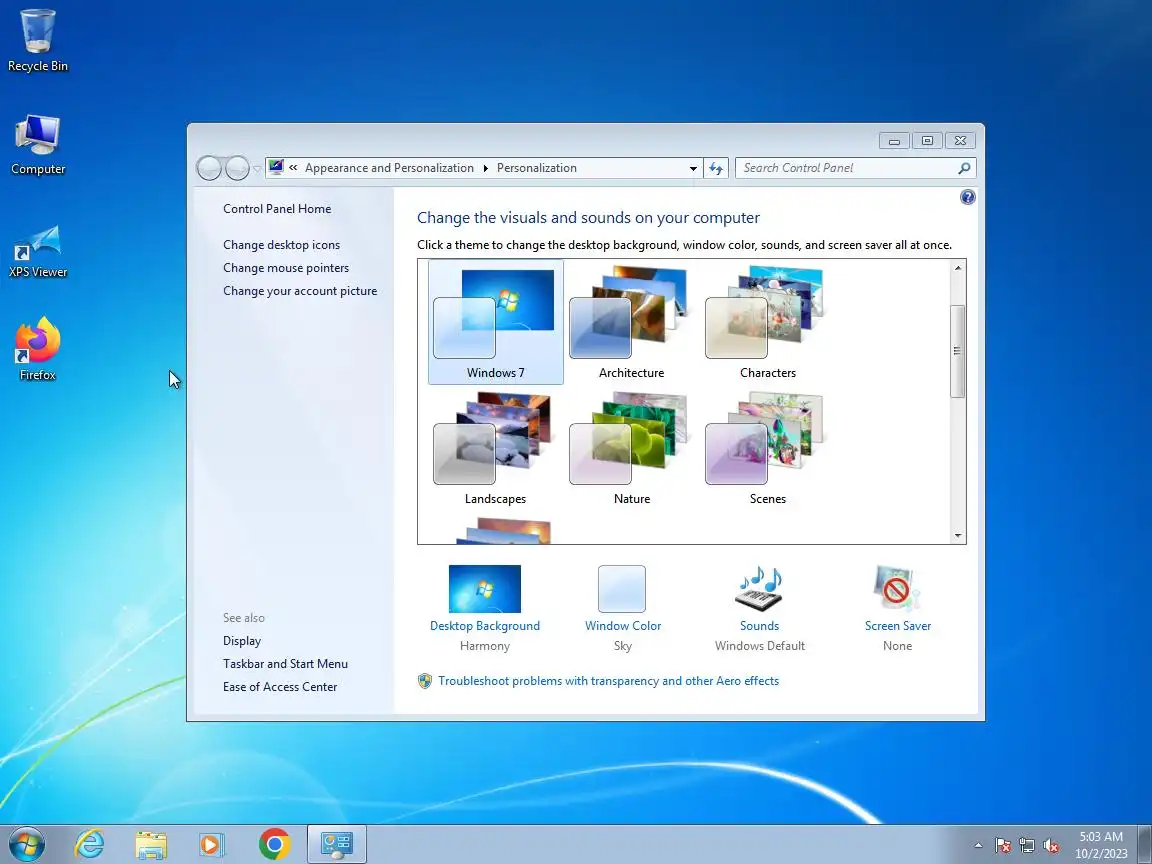Open the address bar history dropdown
Image resolution: width=1152 pixels, height=864 pixels.
click(693, 168)
